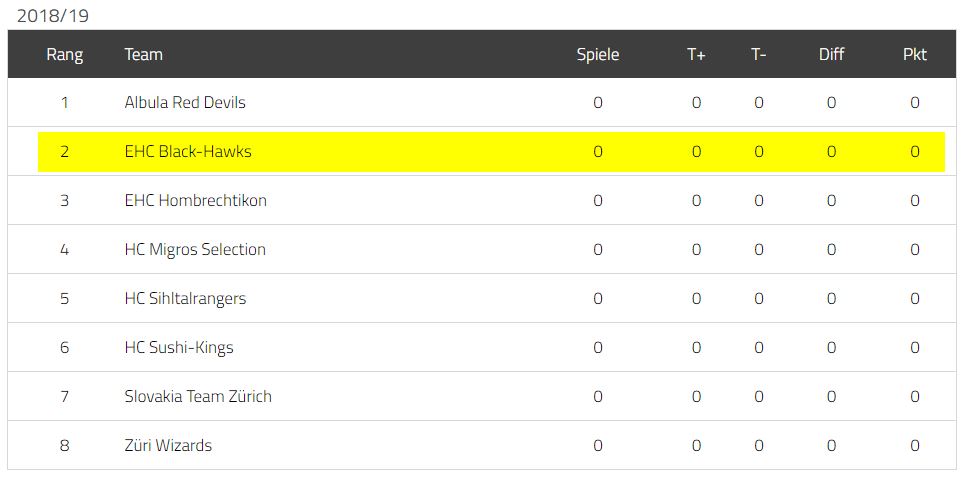The image size is (967, 479).
Task: Click the Spiele column header
Action: tap(598, 54)
